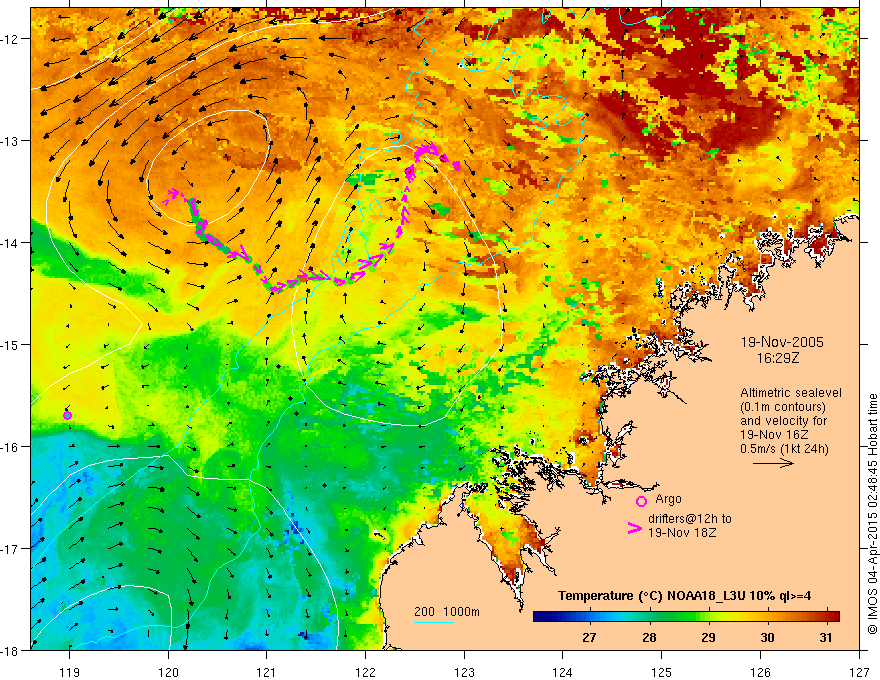The width and height of the screenshot is (880, 680).
Task: Click the '126' longitude axis label
Action: coord(760,672)
